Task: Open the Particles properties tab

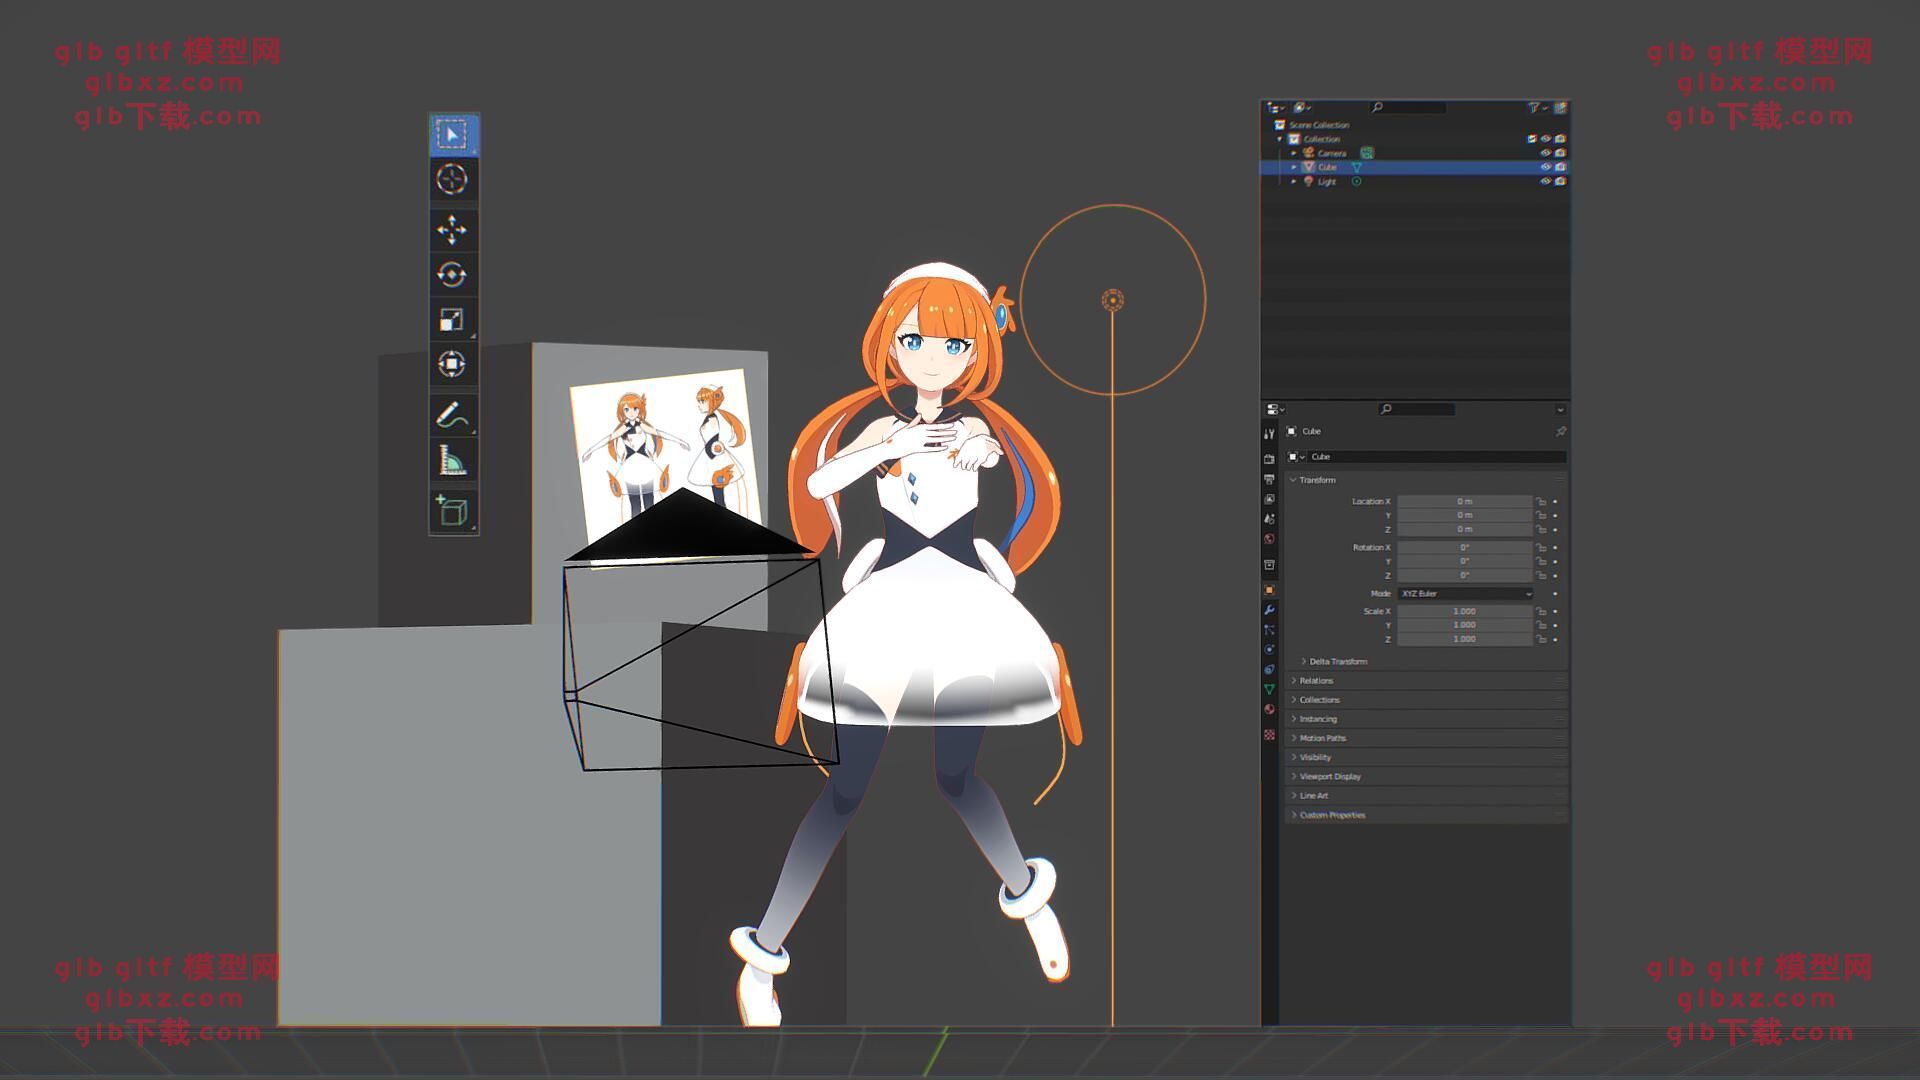Action: [x=1269, y=630]
